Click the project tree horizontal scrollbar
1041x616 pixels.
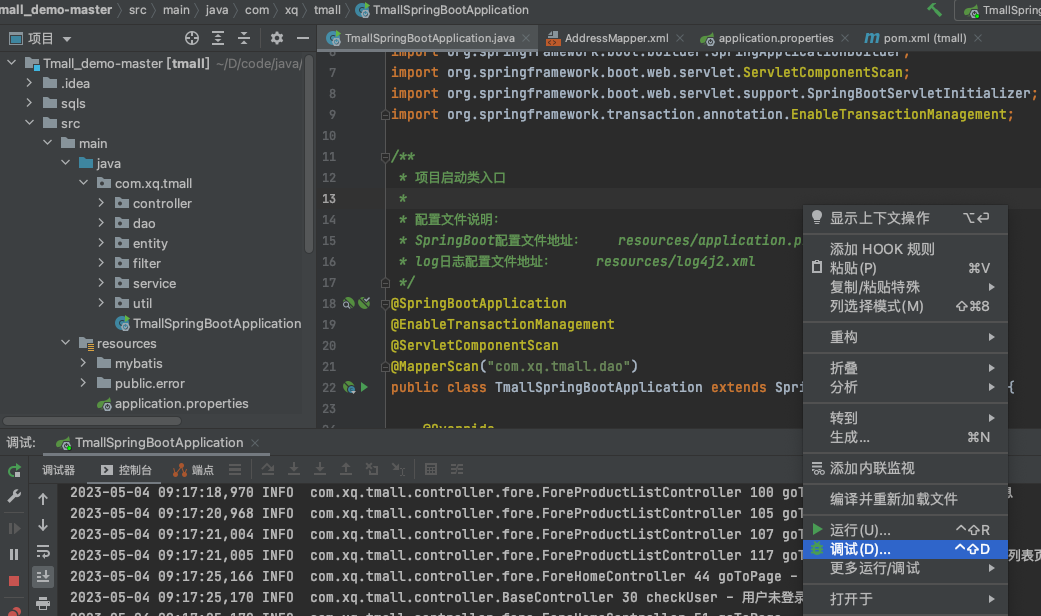click(92, 421)
